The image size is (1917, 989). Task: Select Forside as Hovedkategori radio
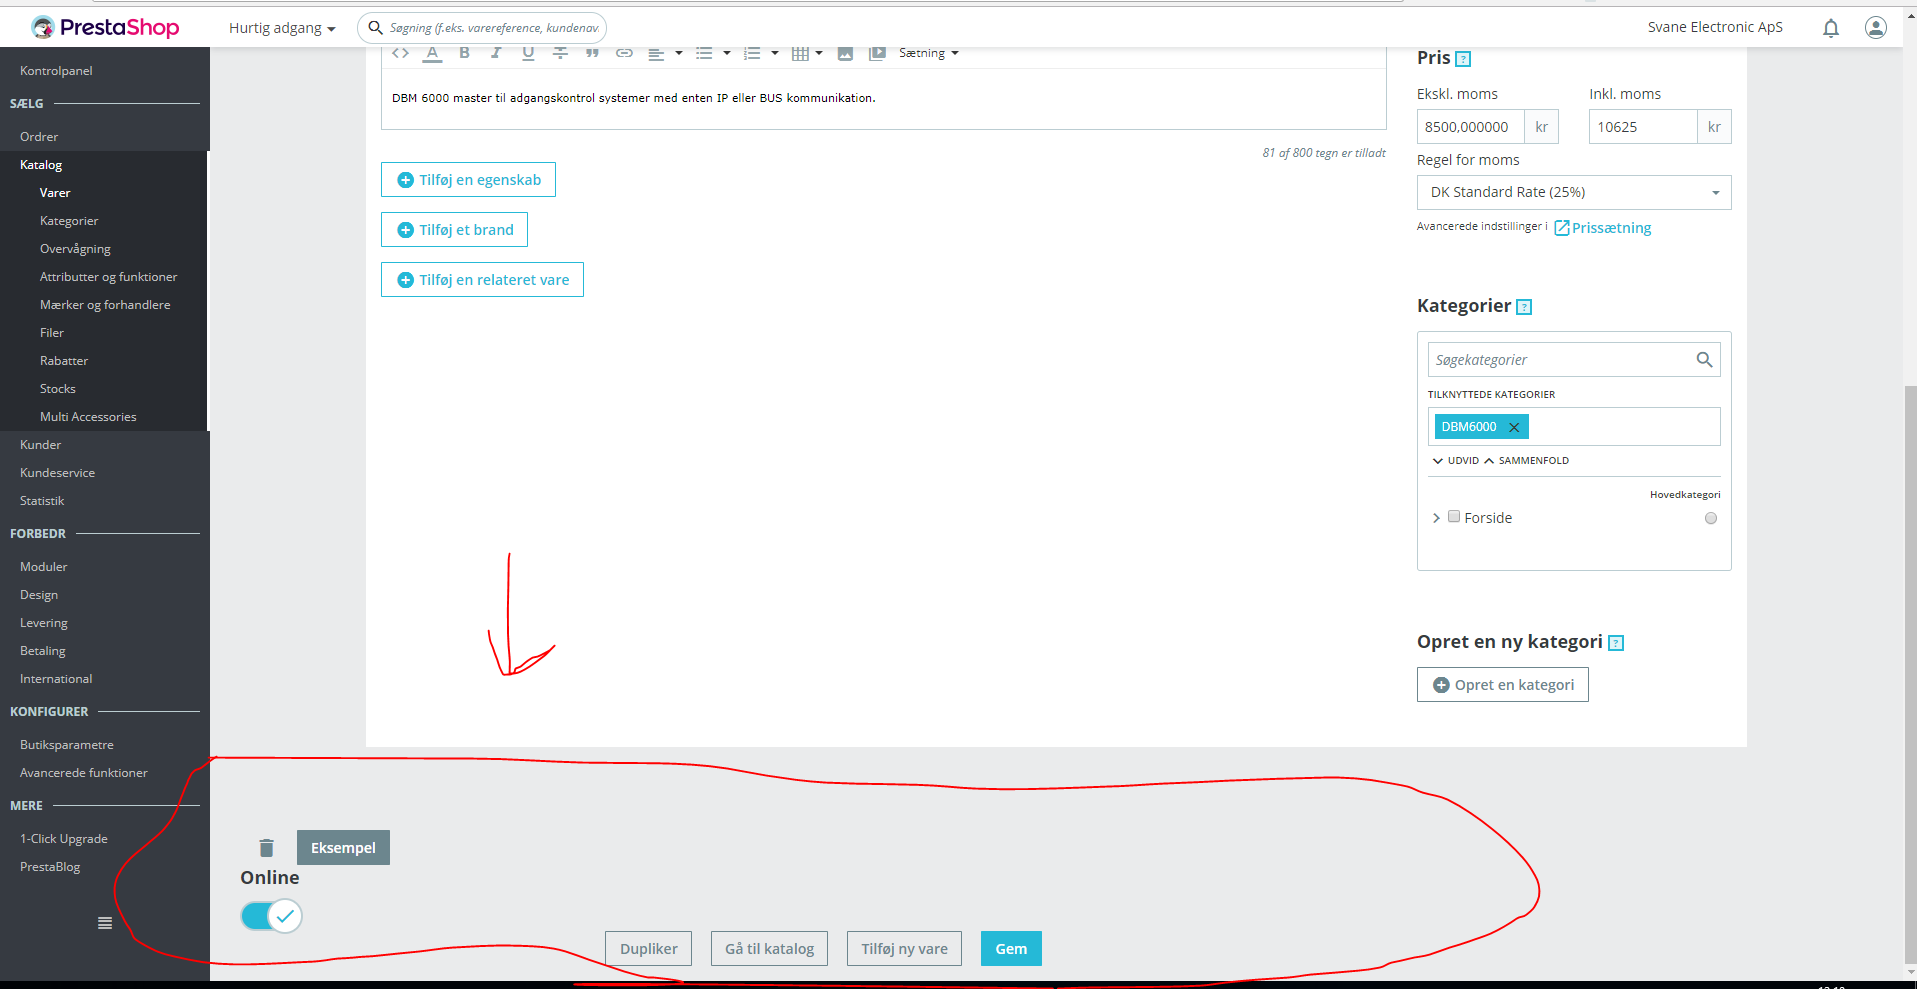(1711, 518)
